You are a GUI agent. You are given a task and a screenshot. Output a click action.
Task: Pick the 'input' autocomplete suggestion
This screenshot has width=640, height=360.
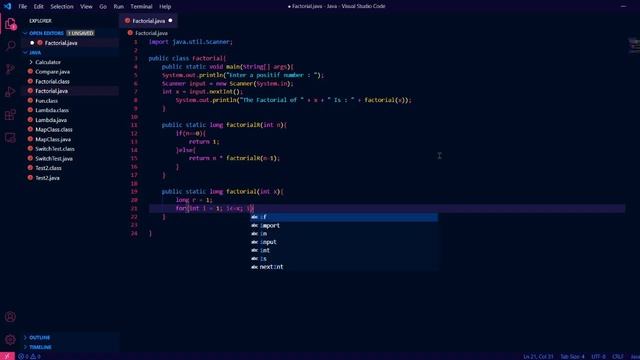point(344,242)
